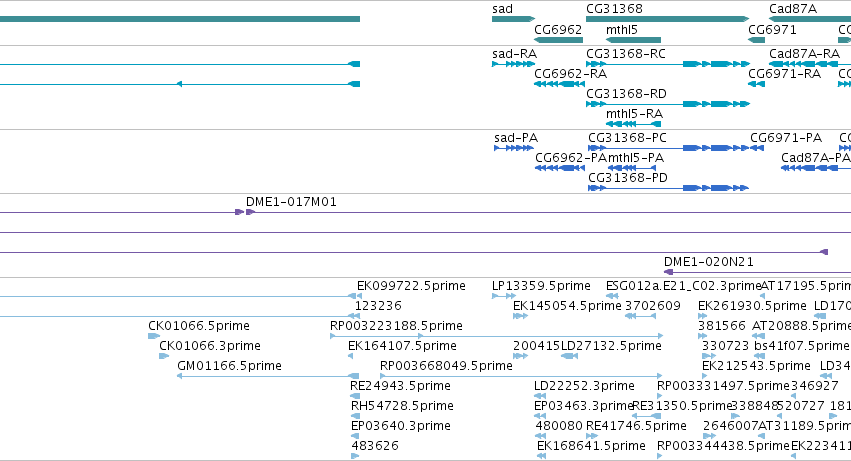
Task: Click the LP13359.5prime EST arrows
Action: (504, 296)
